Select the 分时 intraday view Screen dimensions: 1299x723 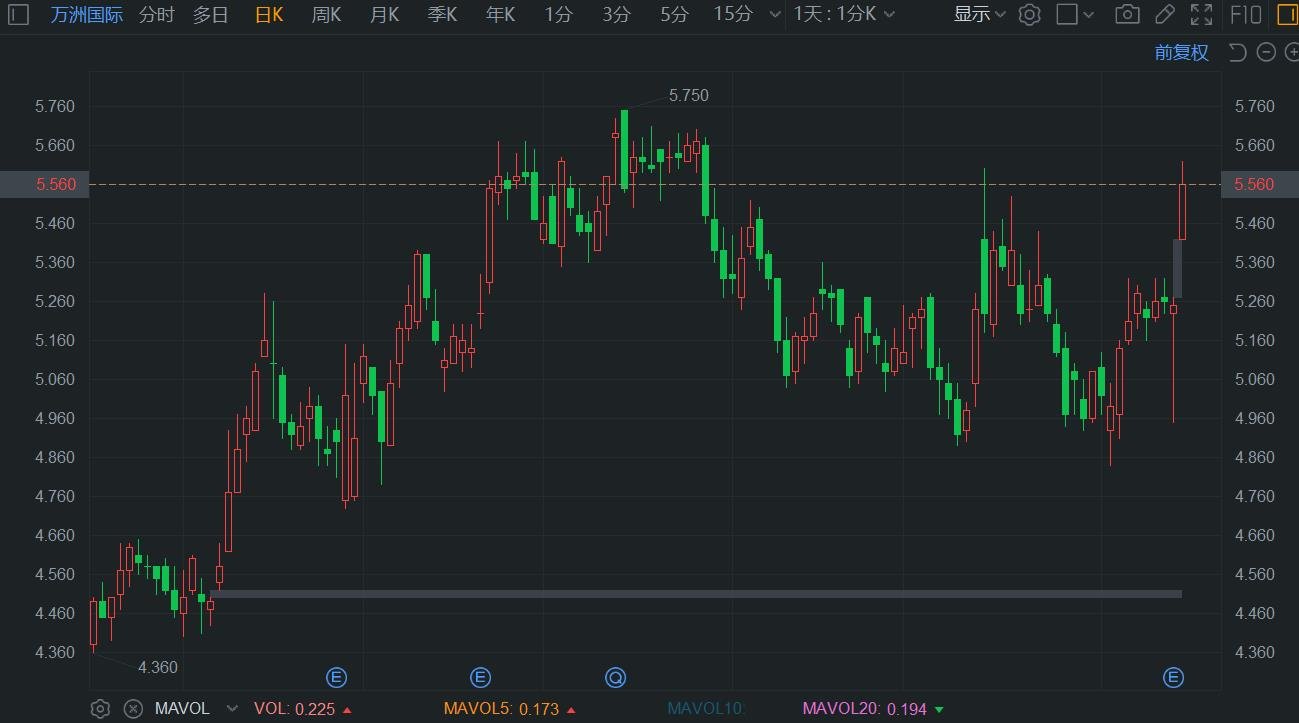(156, 14)
